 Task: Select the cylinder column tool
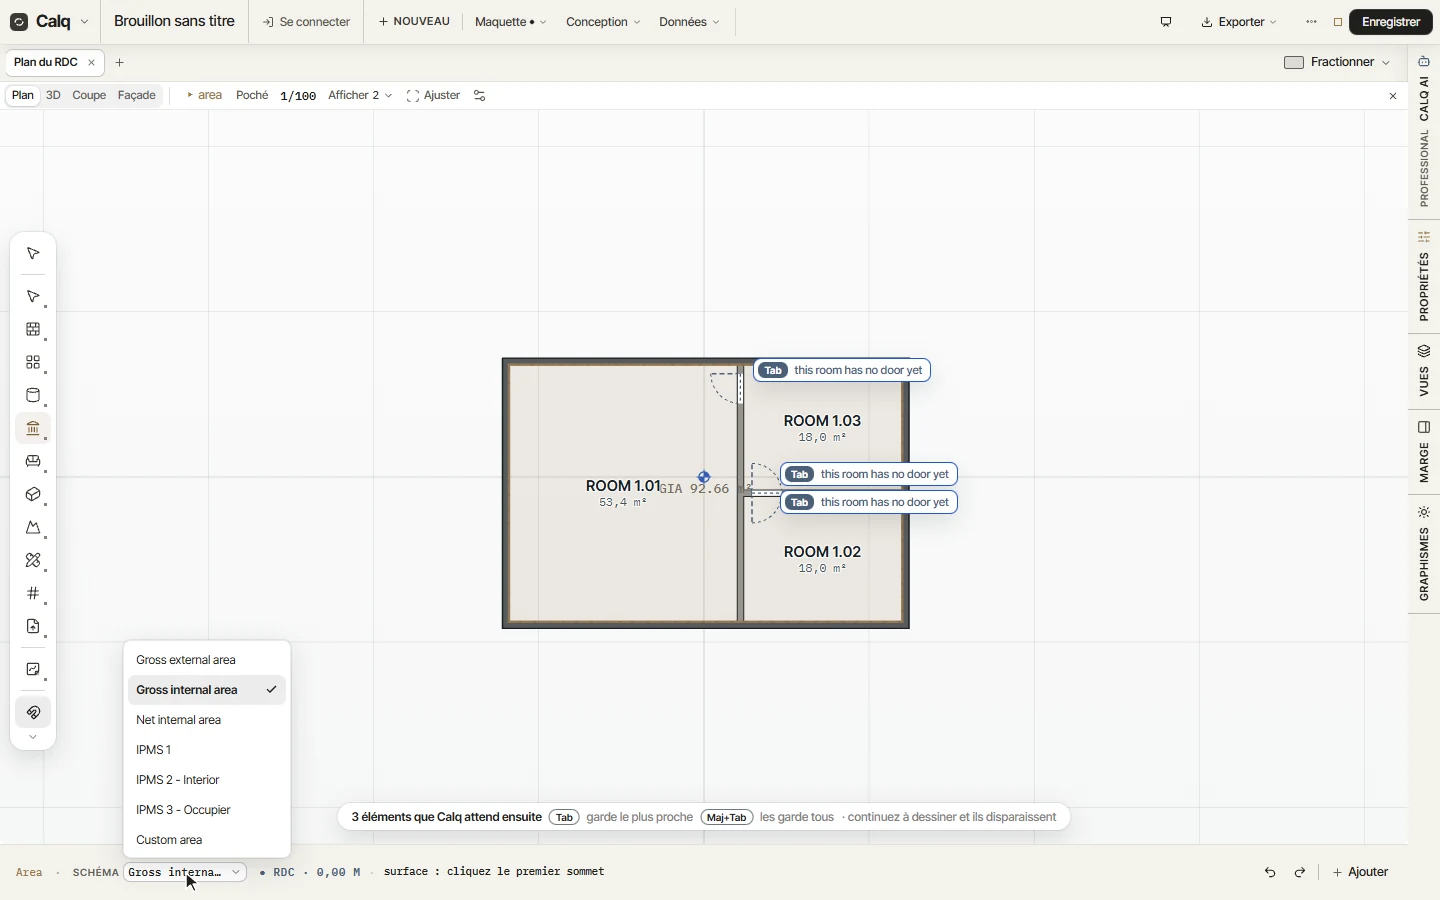click(x=33, y=396)
